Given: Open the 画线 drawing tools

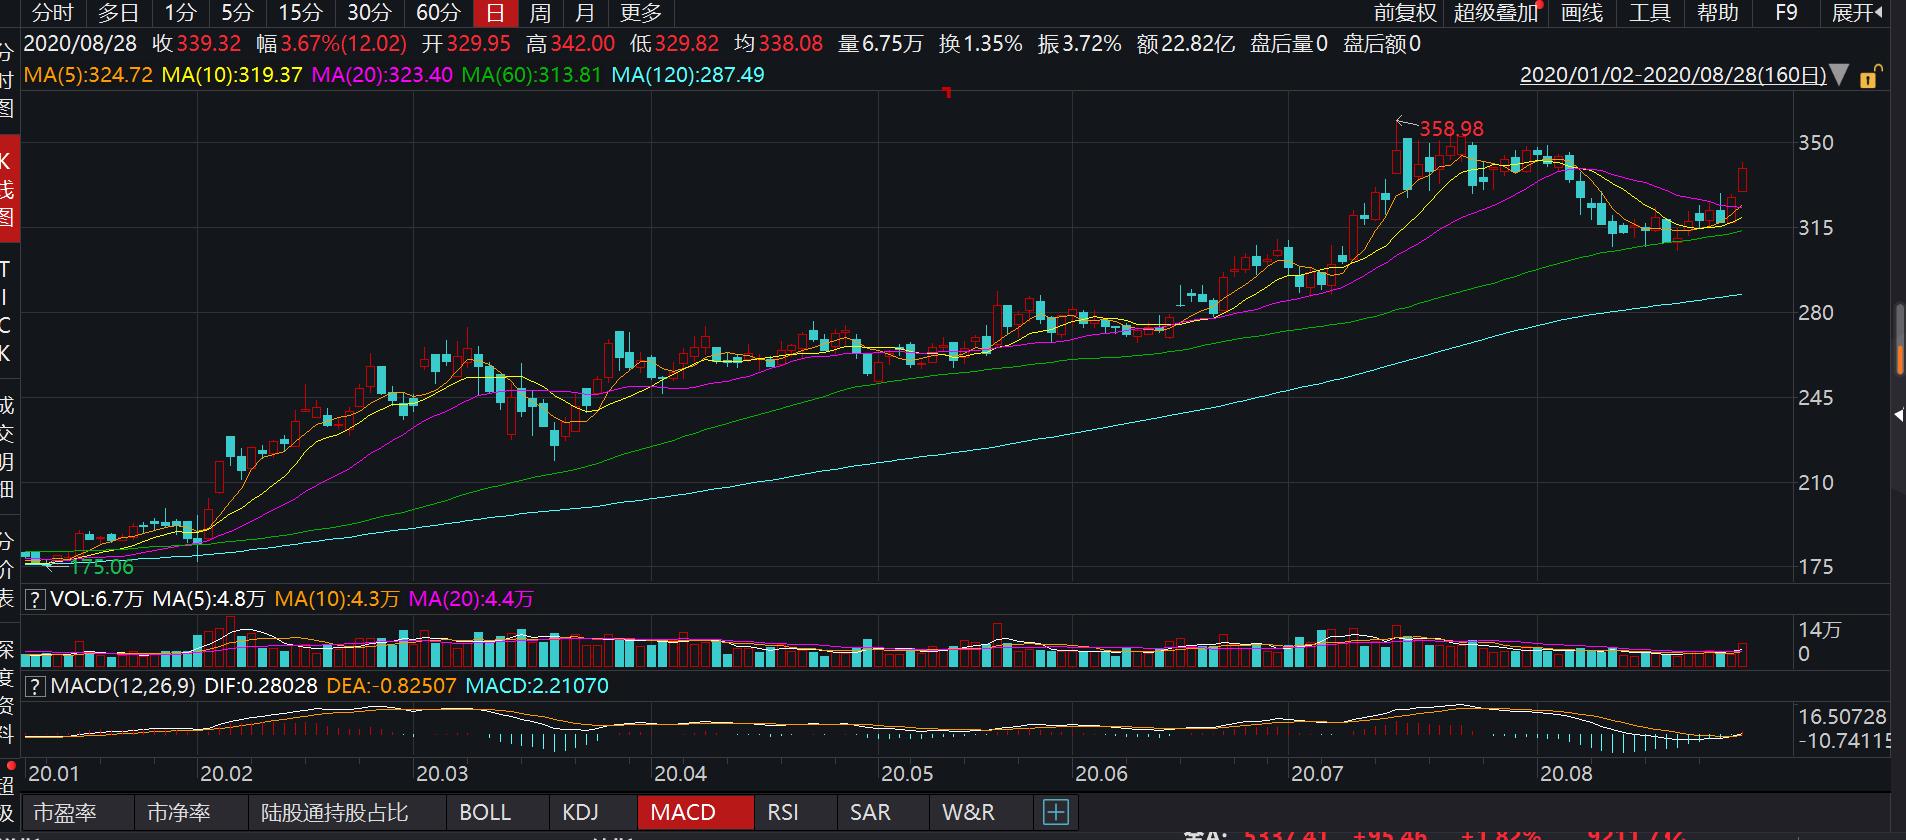Looking at the screenshot, I should coord(1582,13).
